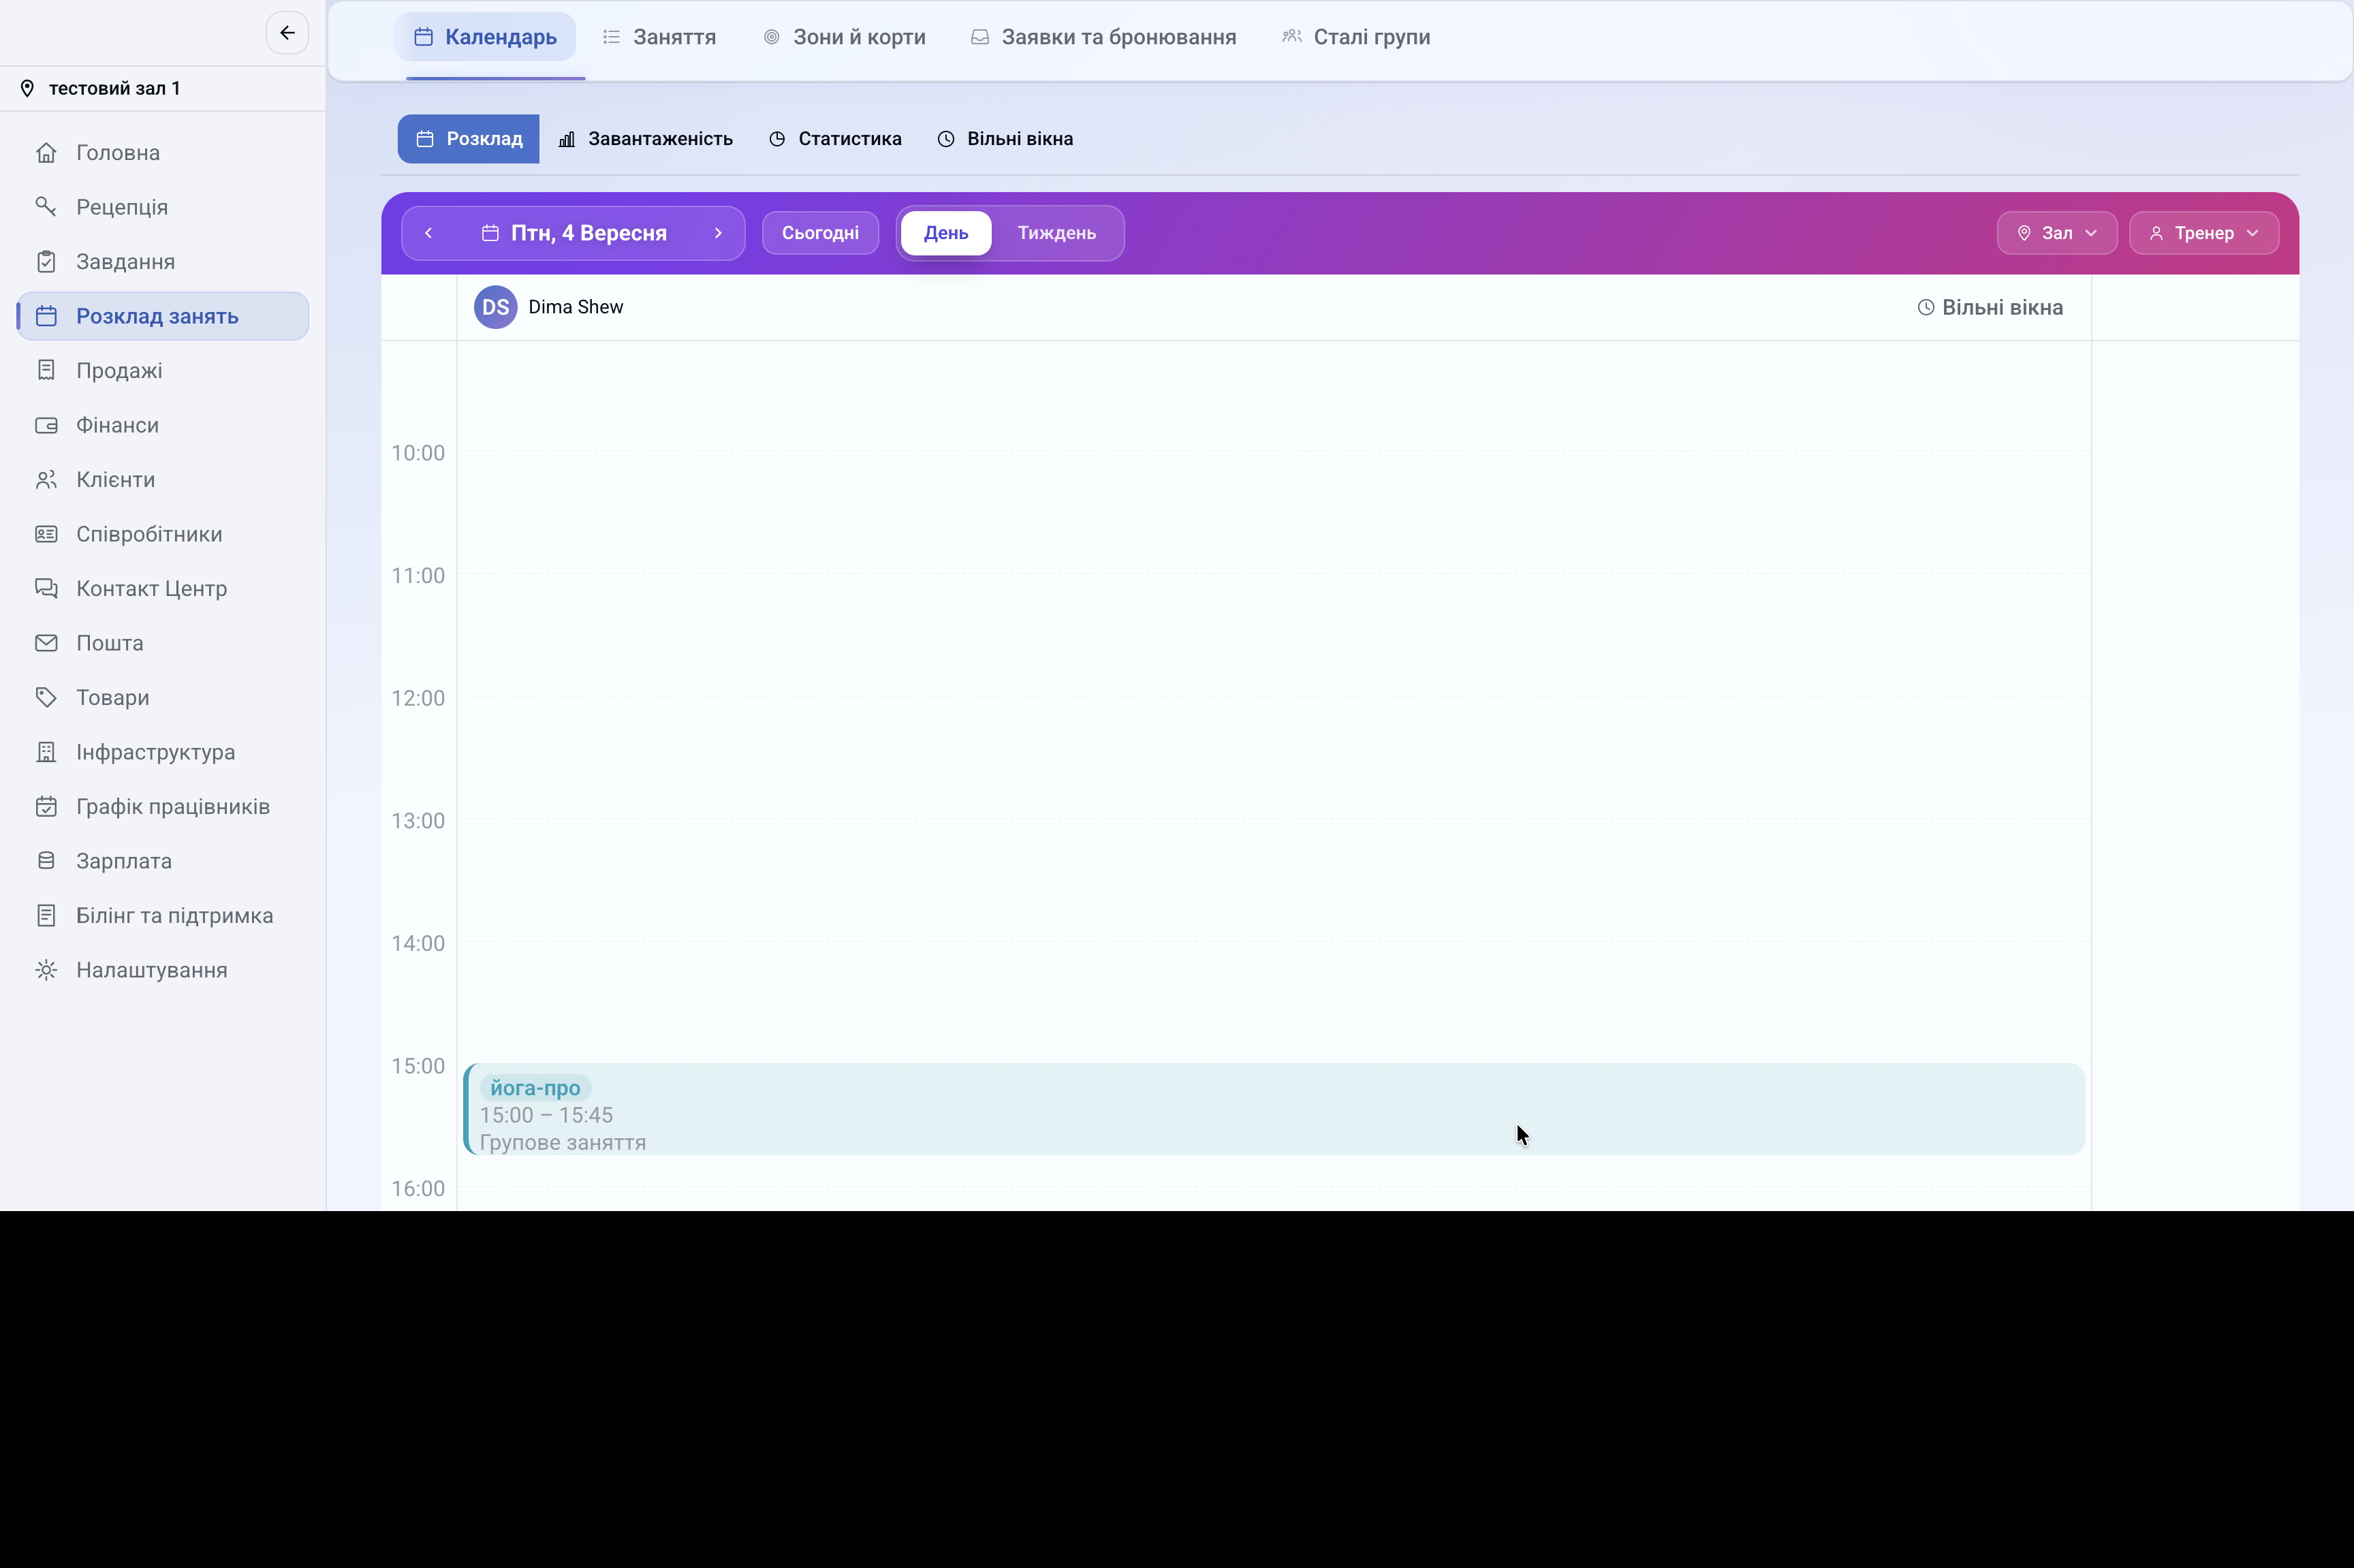The height and width of the screenshot is (1568, 2354).
Task: Go to the next day with the right chevron
Action: pos(718,233)
